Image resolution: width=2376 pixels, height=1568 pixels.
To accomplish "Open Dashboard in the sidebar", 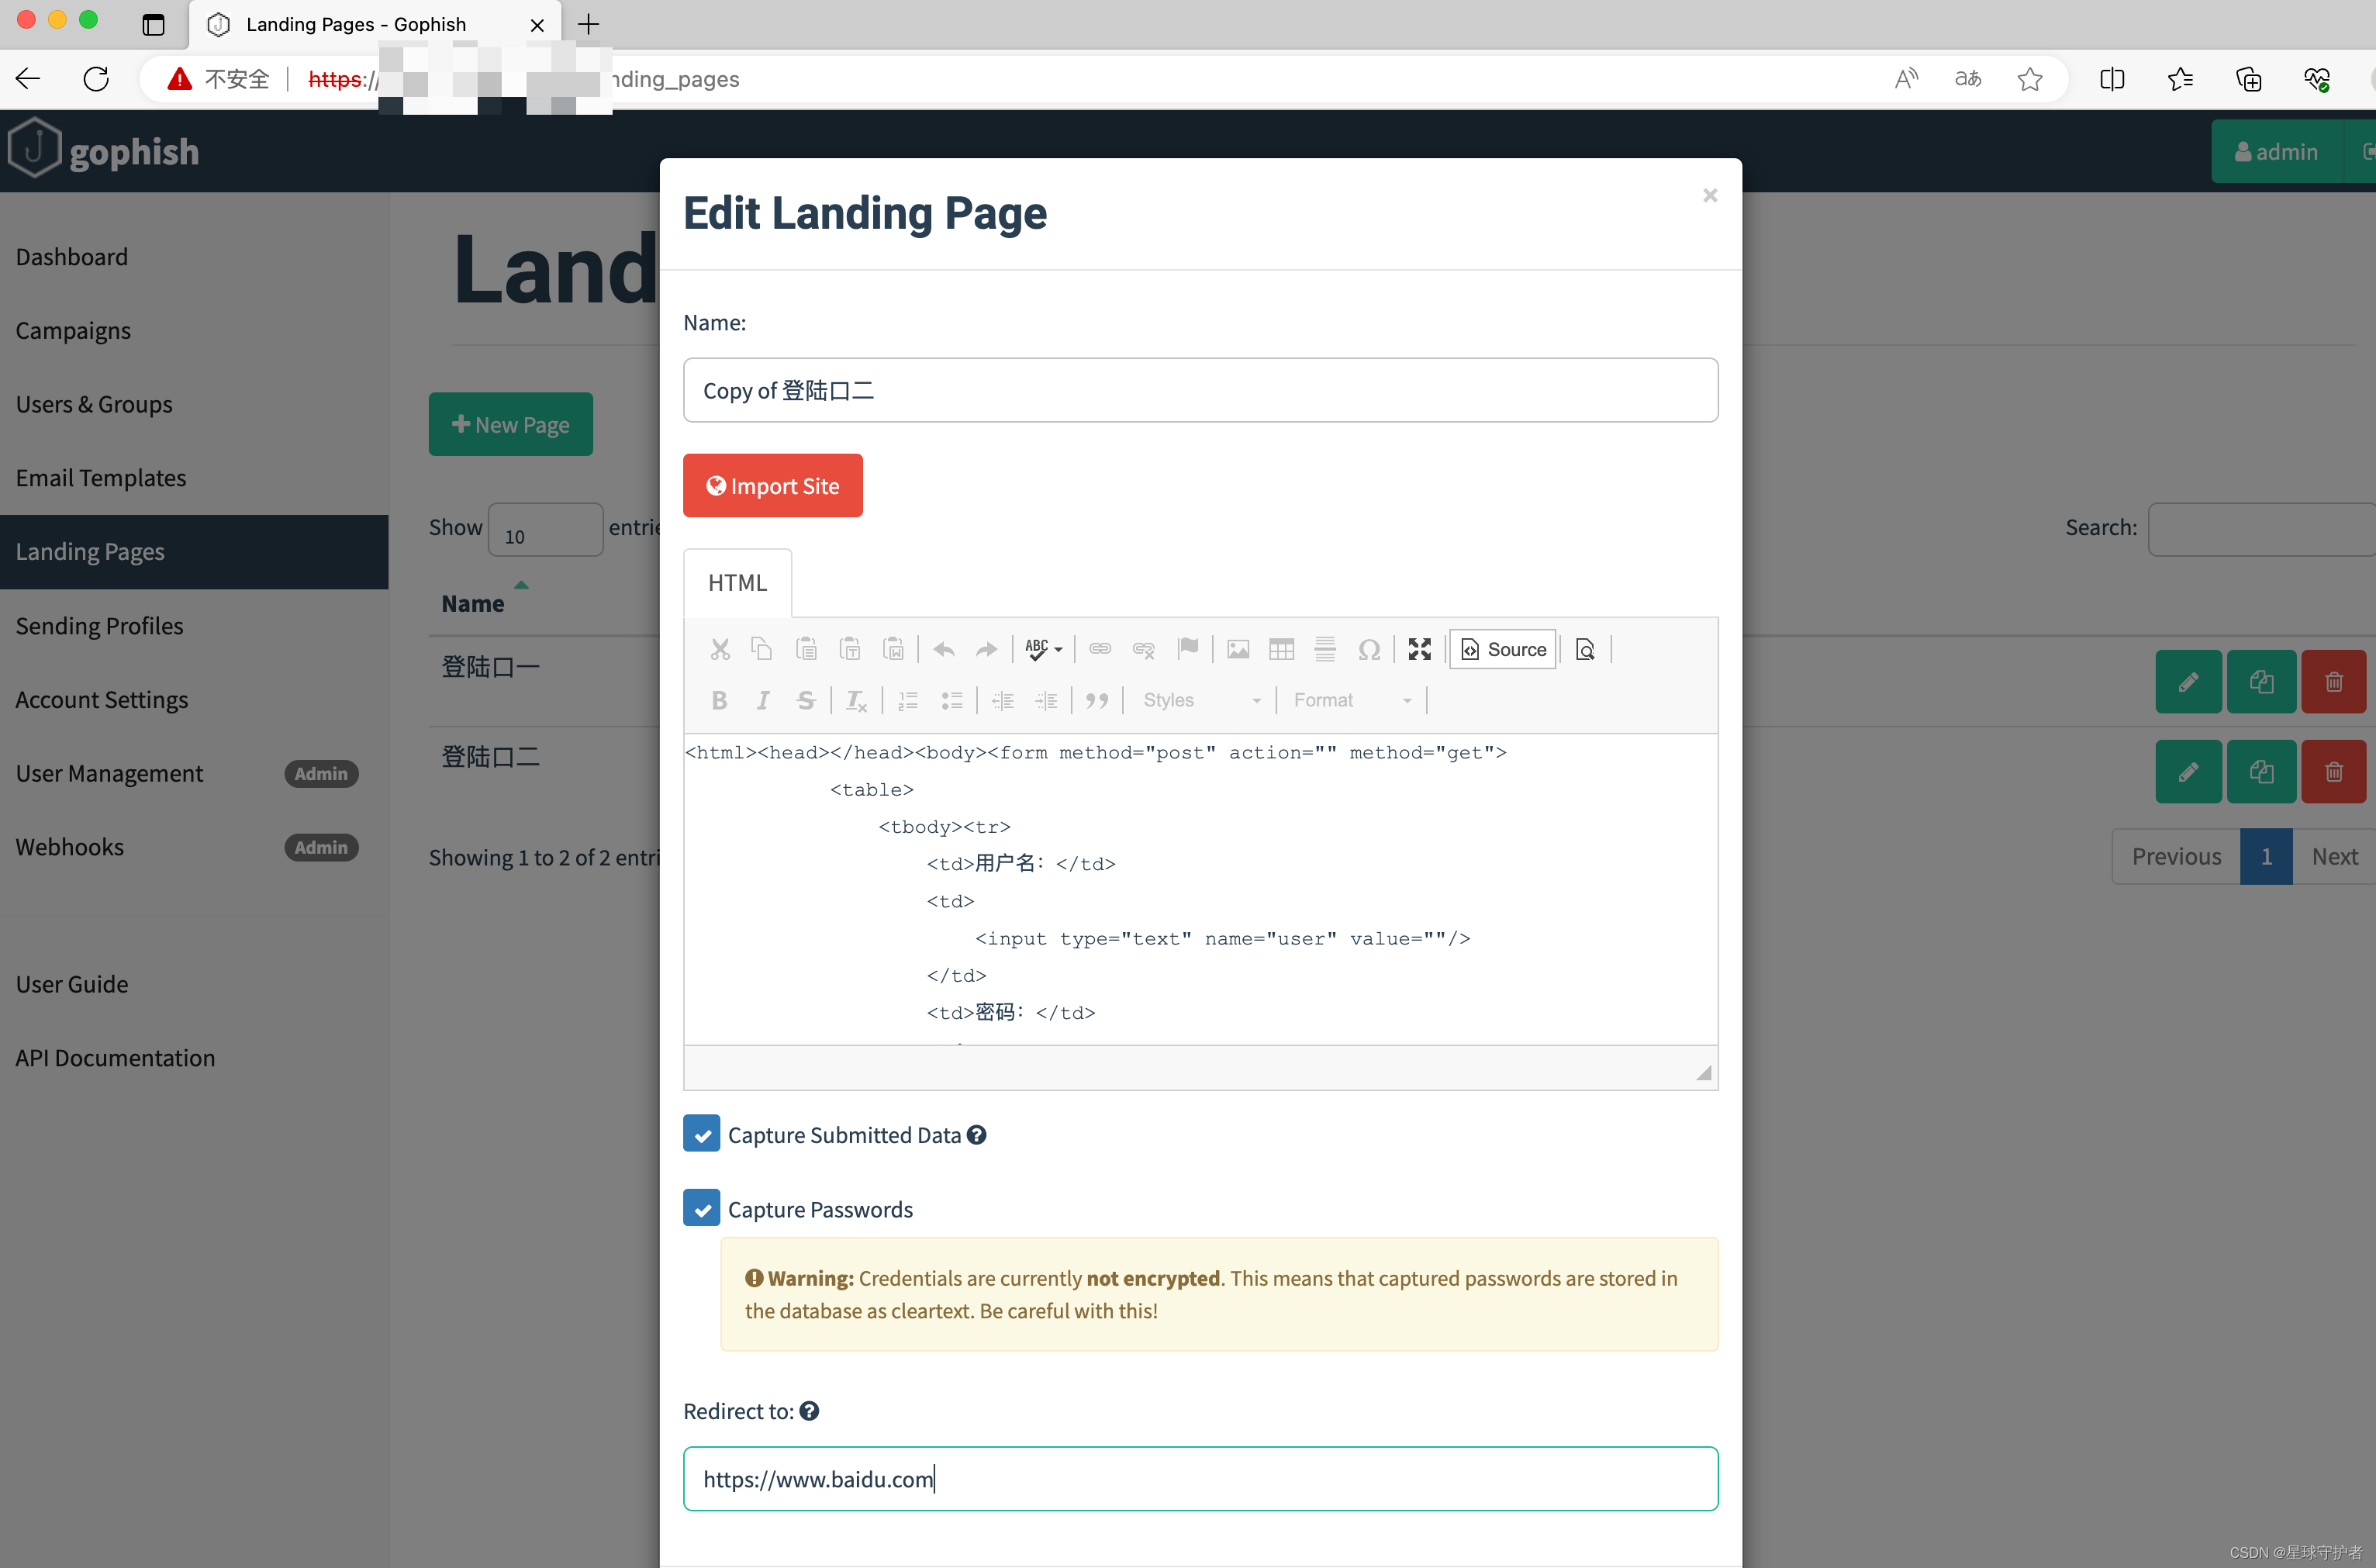I will pos(72,257).
